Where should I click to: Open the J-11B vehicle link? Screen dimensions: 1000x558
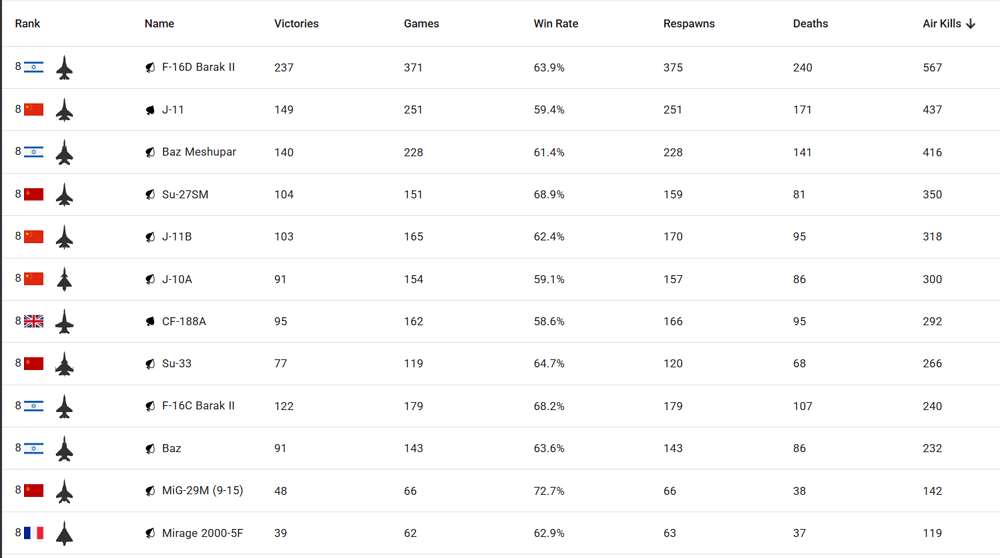[177, 237]
